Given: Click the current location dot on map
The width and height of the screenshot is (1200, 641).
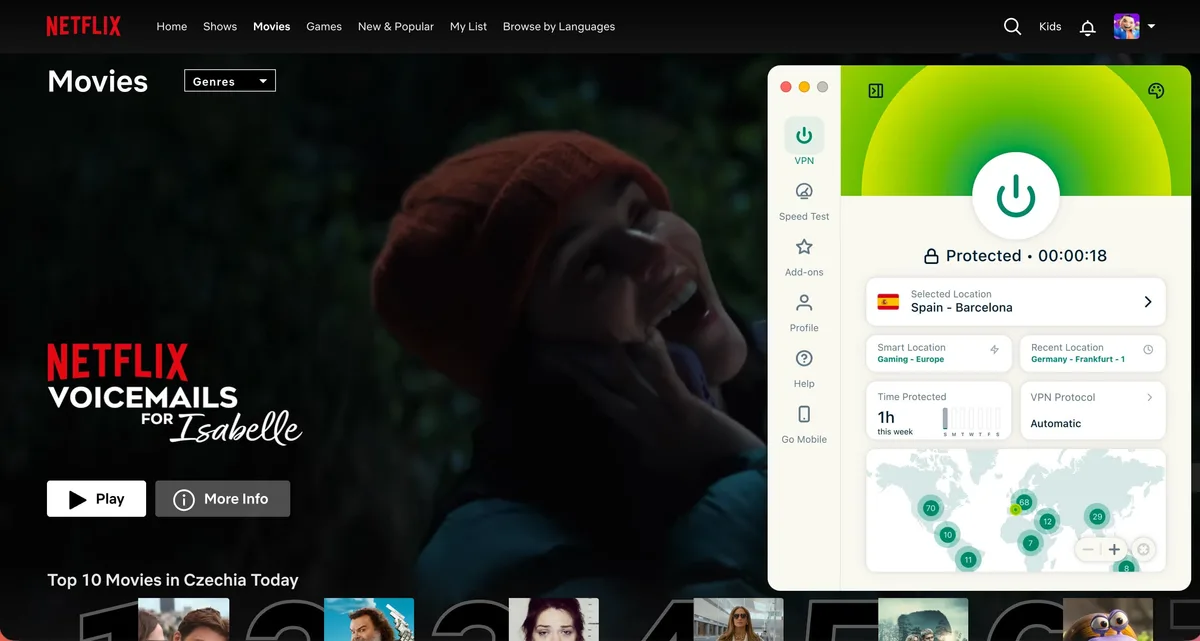Looking at the screenshot, I should click(x=1015, y=510).
